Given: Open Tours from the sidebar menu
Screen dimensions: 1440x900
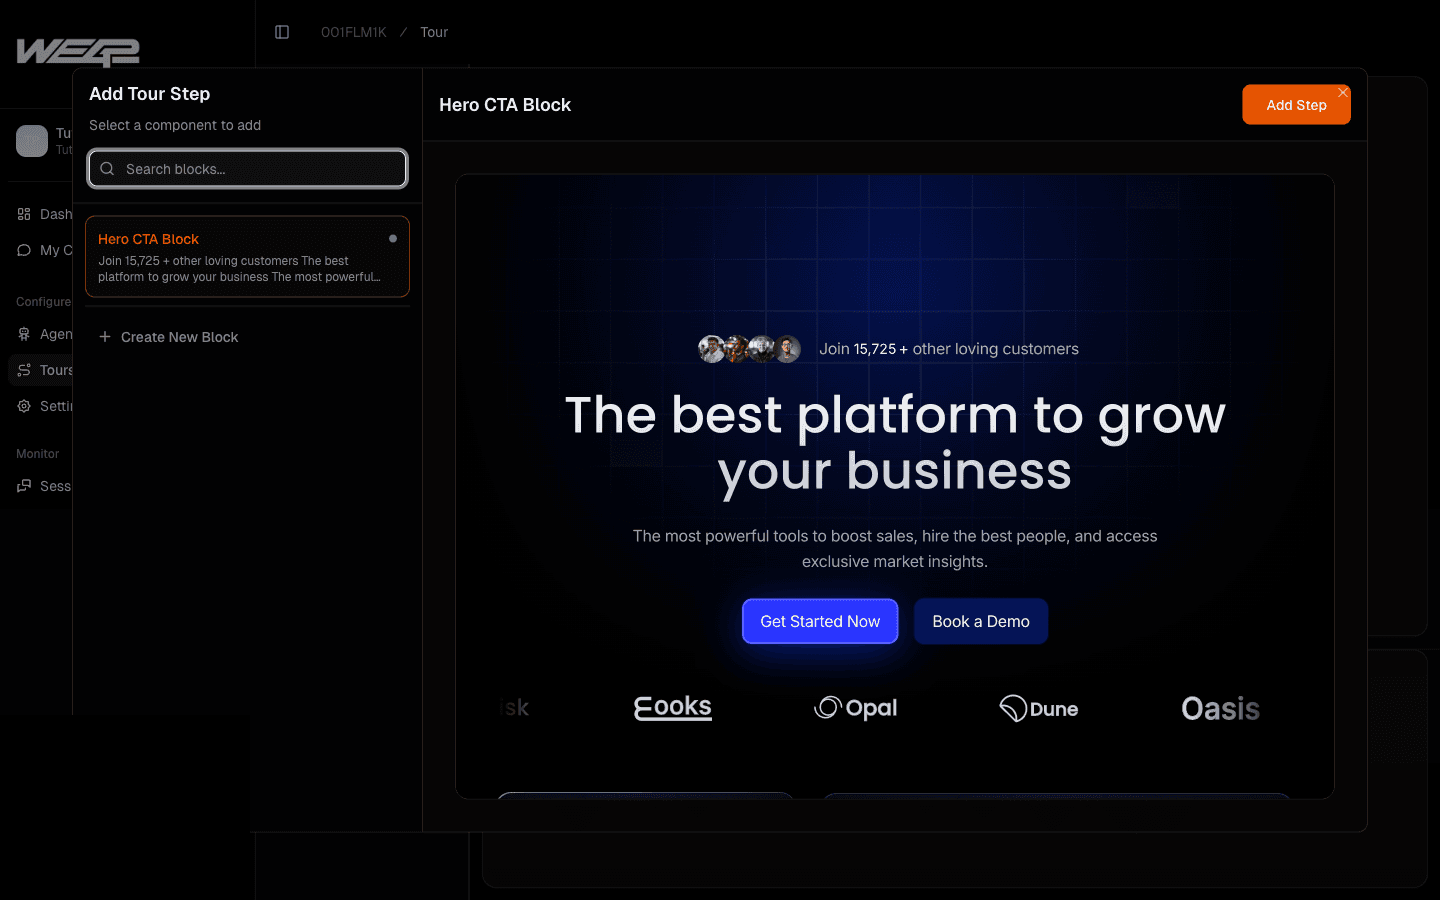Looking at the screenshot, I should coord(41,370).
